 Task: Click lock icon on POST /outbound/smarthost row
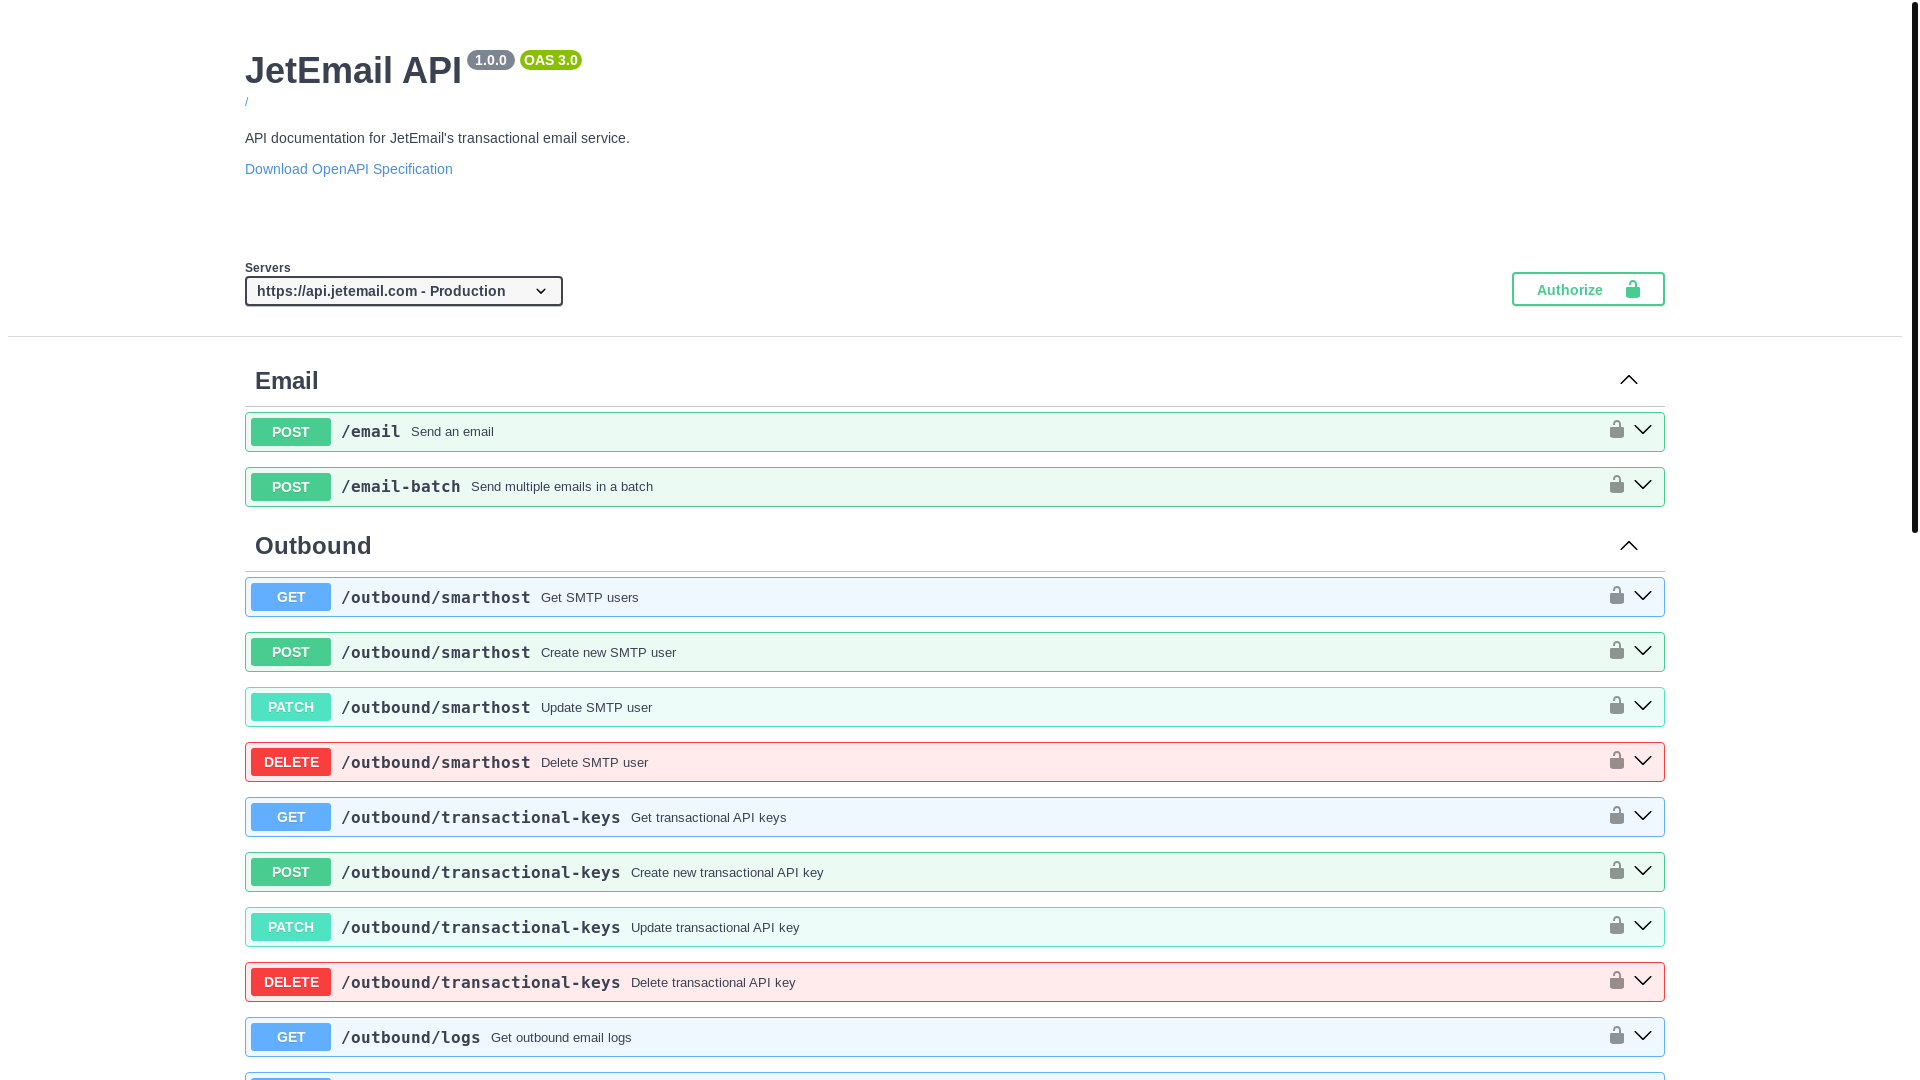(x=1617, y=650)
